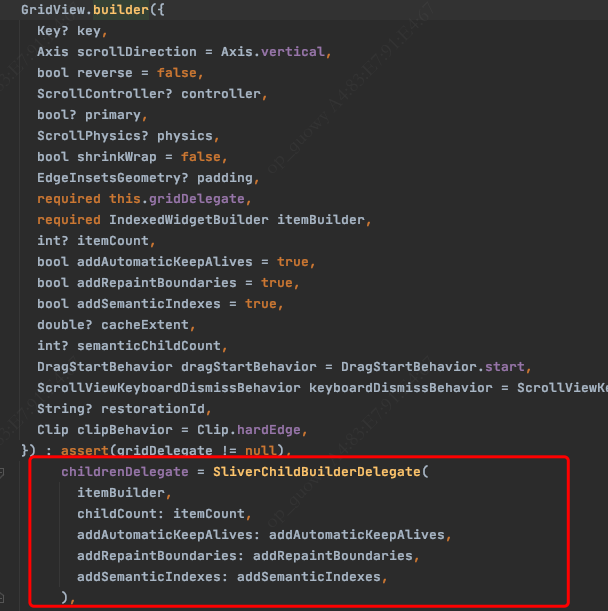Select the "keyboardDismissBehavior" parameter name
Screen dimensions: 608x611
tap(401, 388)
